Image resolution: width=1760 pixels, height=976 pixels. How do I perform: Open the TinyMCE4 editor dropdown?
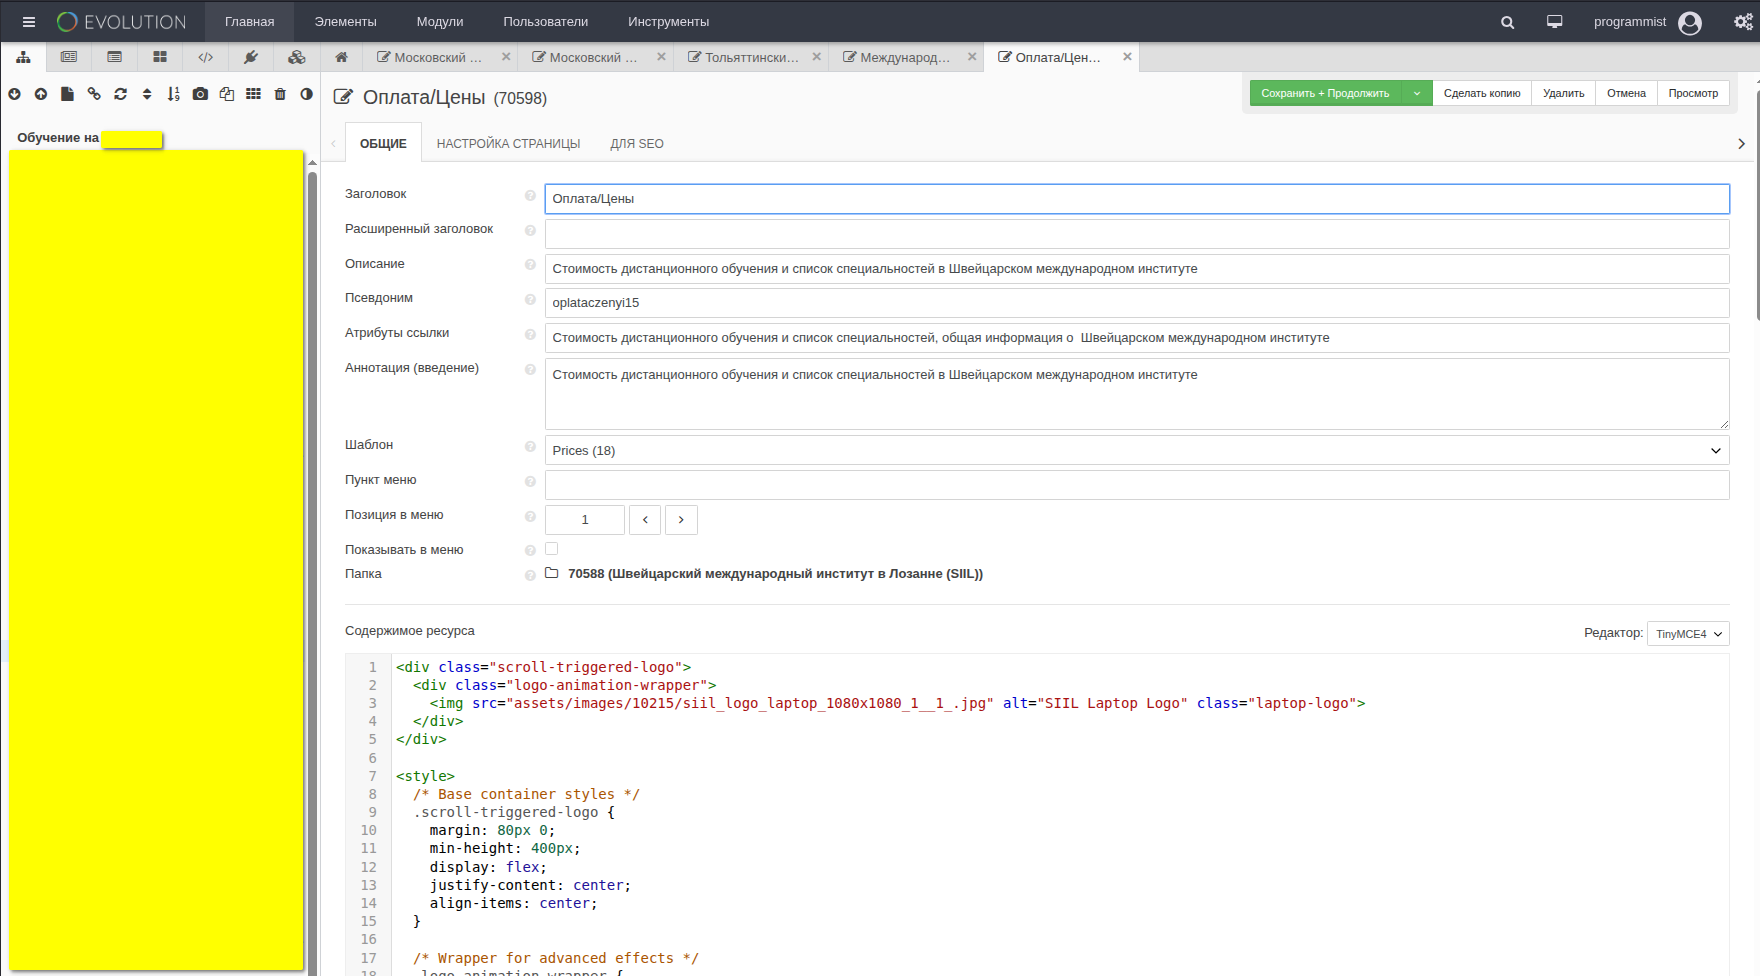point(1687,634)
